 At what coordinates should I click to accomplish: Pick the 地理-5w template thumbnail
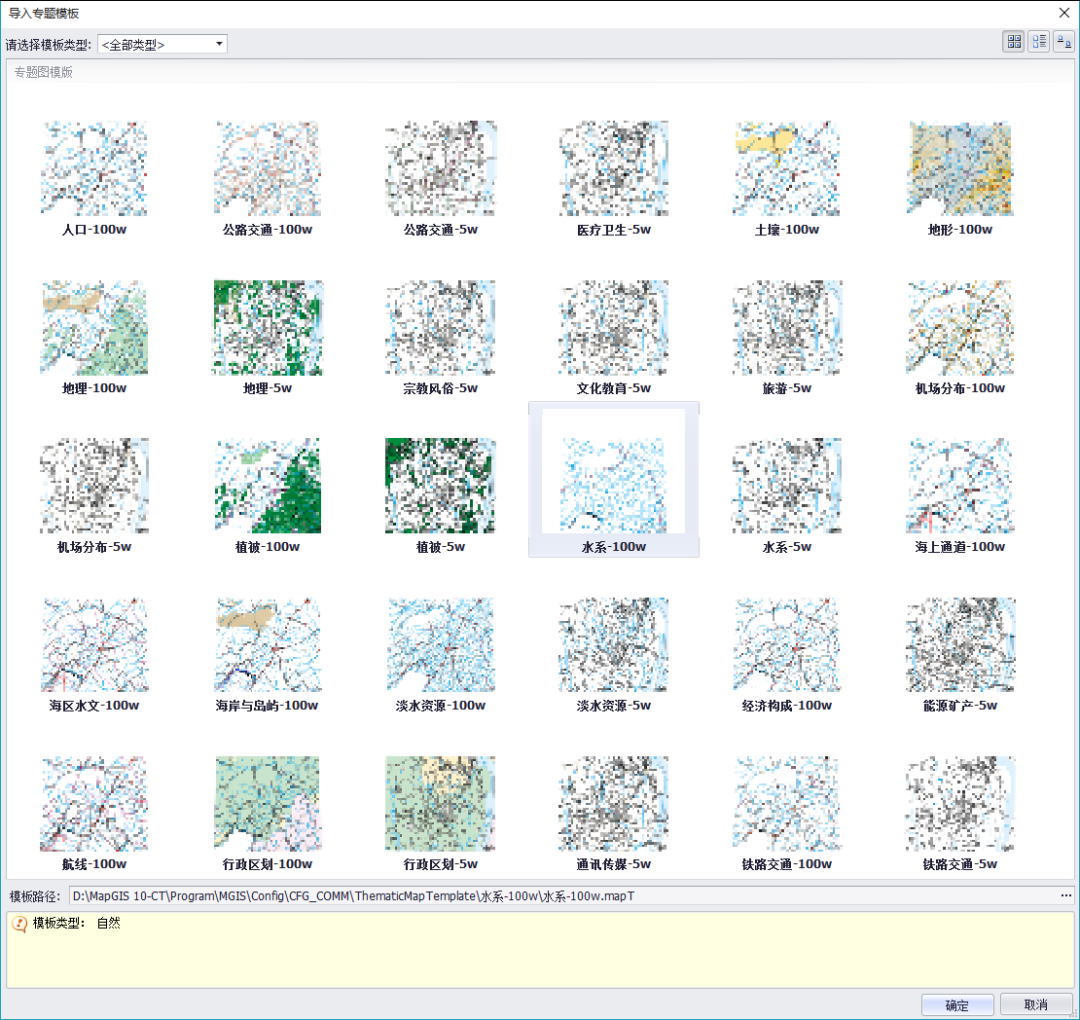click(x=267, y=329)
